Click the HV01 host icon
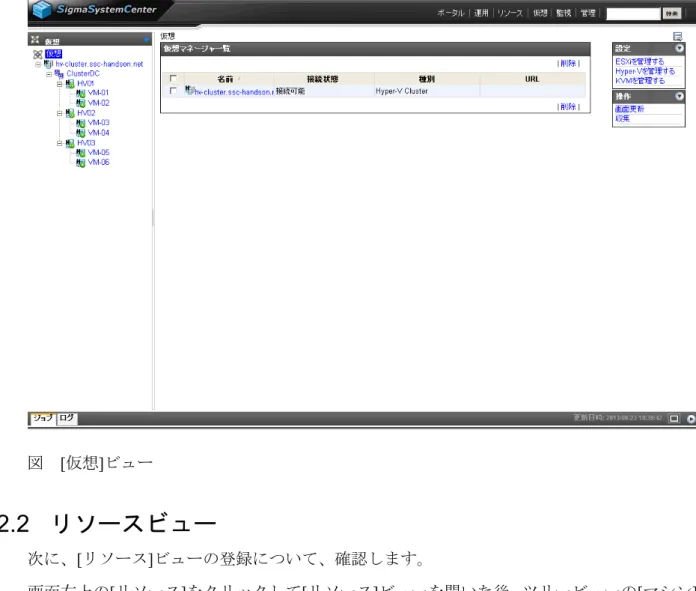The width and height of the screenshot is (696, 591). [x=70, y=83]
